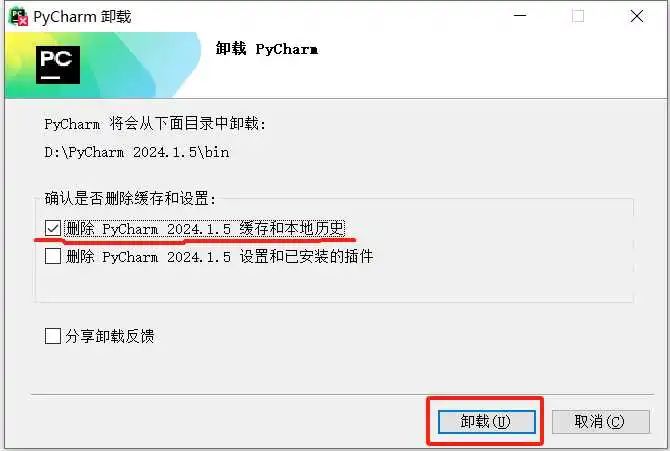Uncheck 删除 PyCharm 2024.1.5 缓存和本地历史 checkbox
670x451 pixels.
click(53, 228)
